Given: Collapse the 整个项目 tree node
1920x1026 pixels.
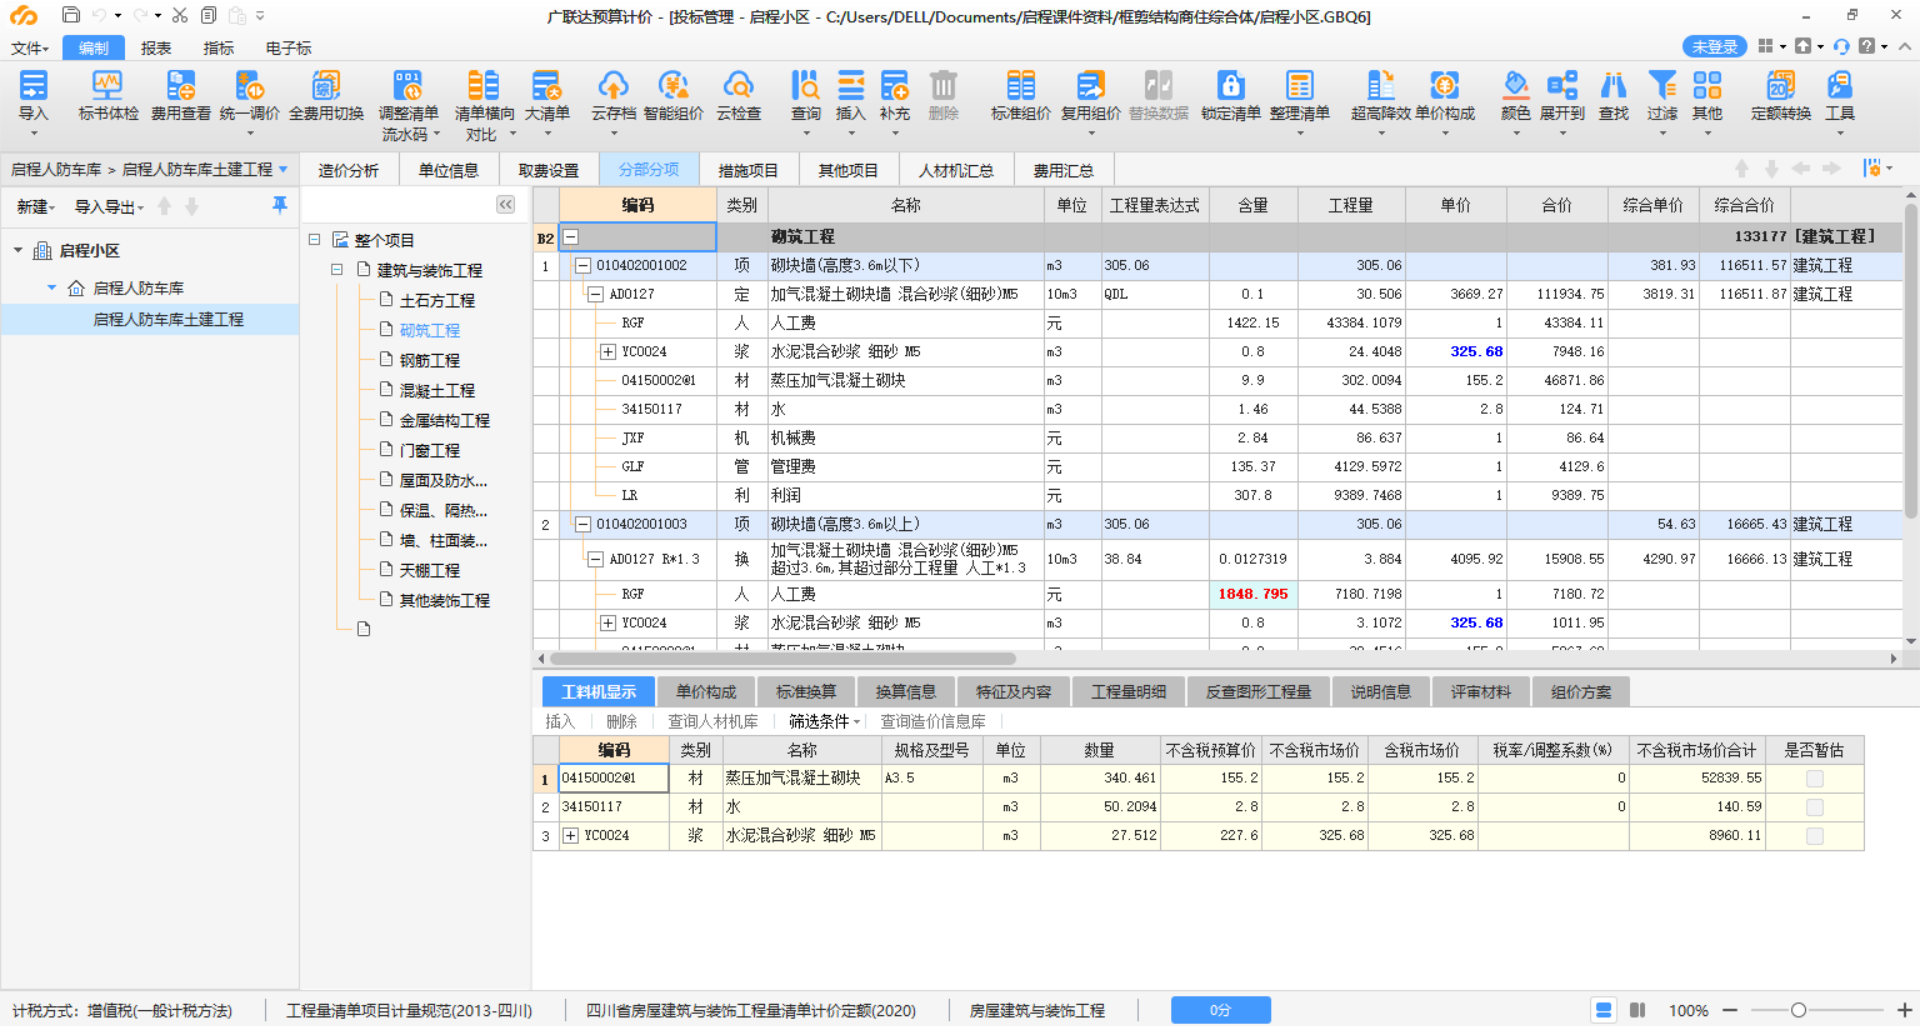Looking at the screenshot, I should click(314, 239).
